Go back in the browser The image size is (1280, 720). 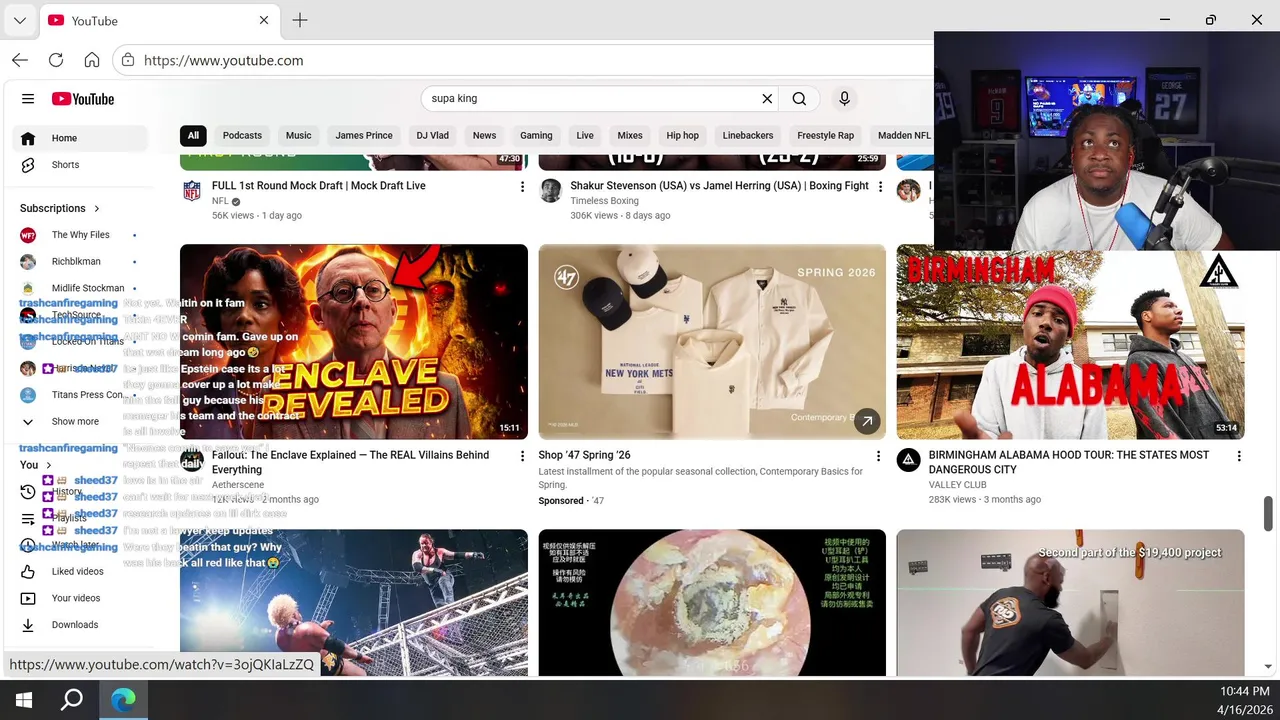[20, 60]
